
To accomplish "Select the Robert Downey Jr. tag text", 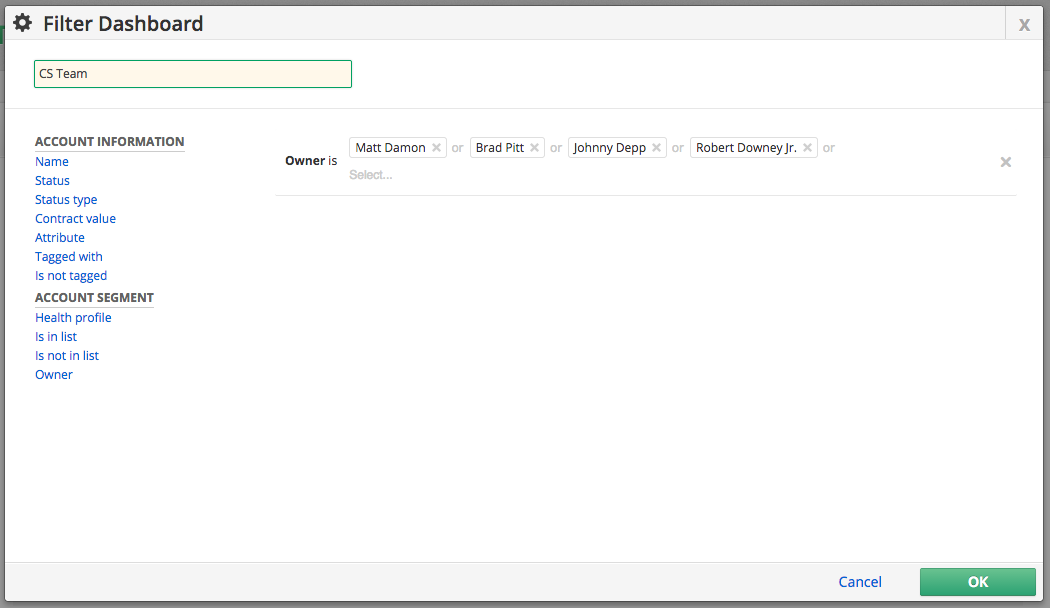I will (x=746, y=147).
